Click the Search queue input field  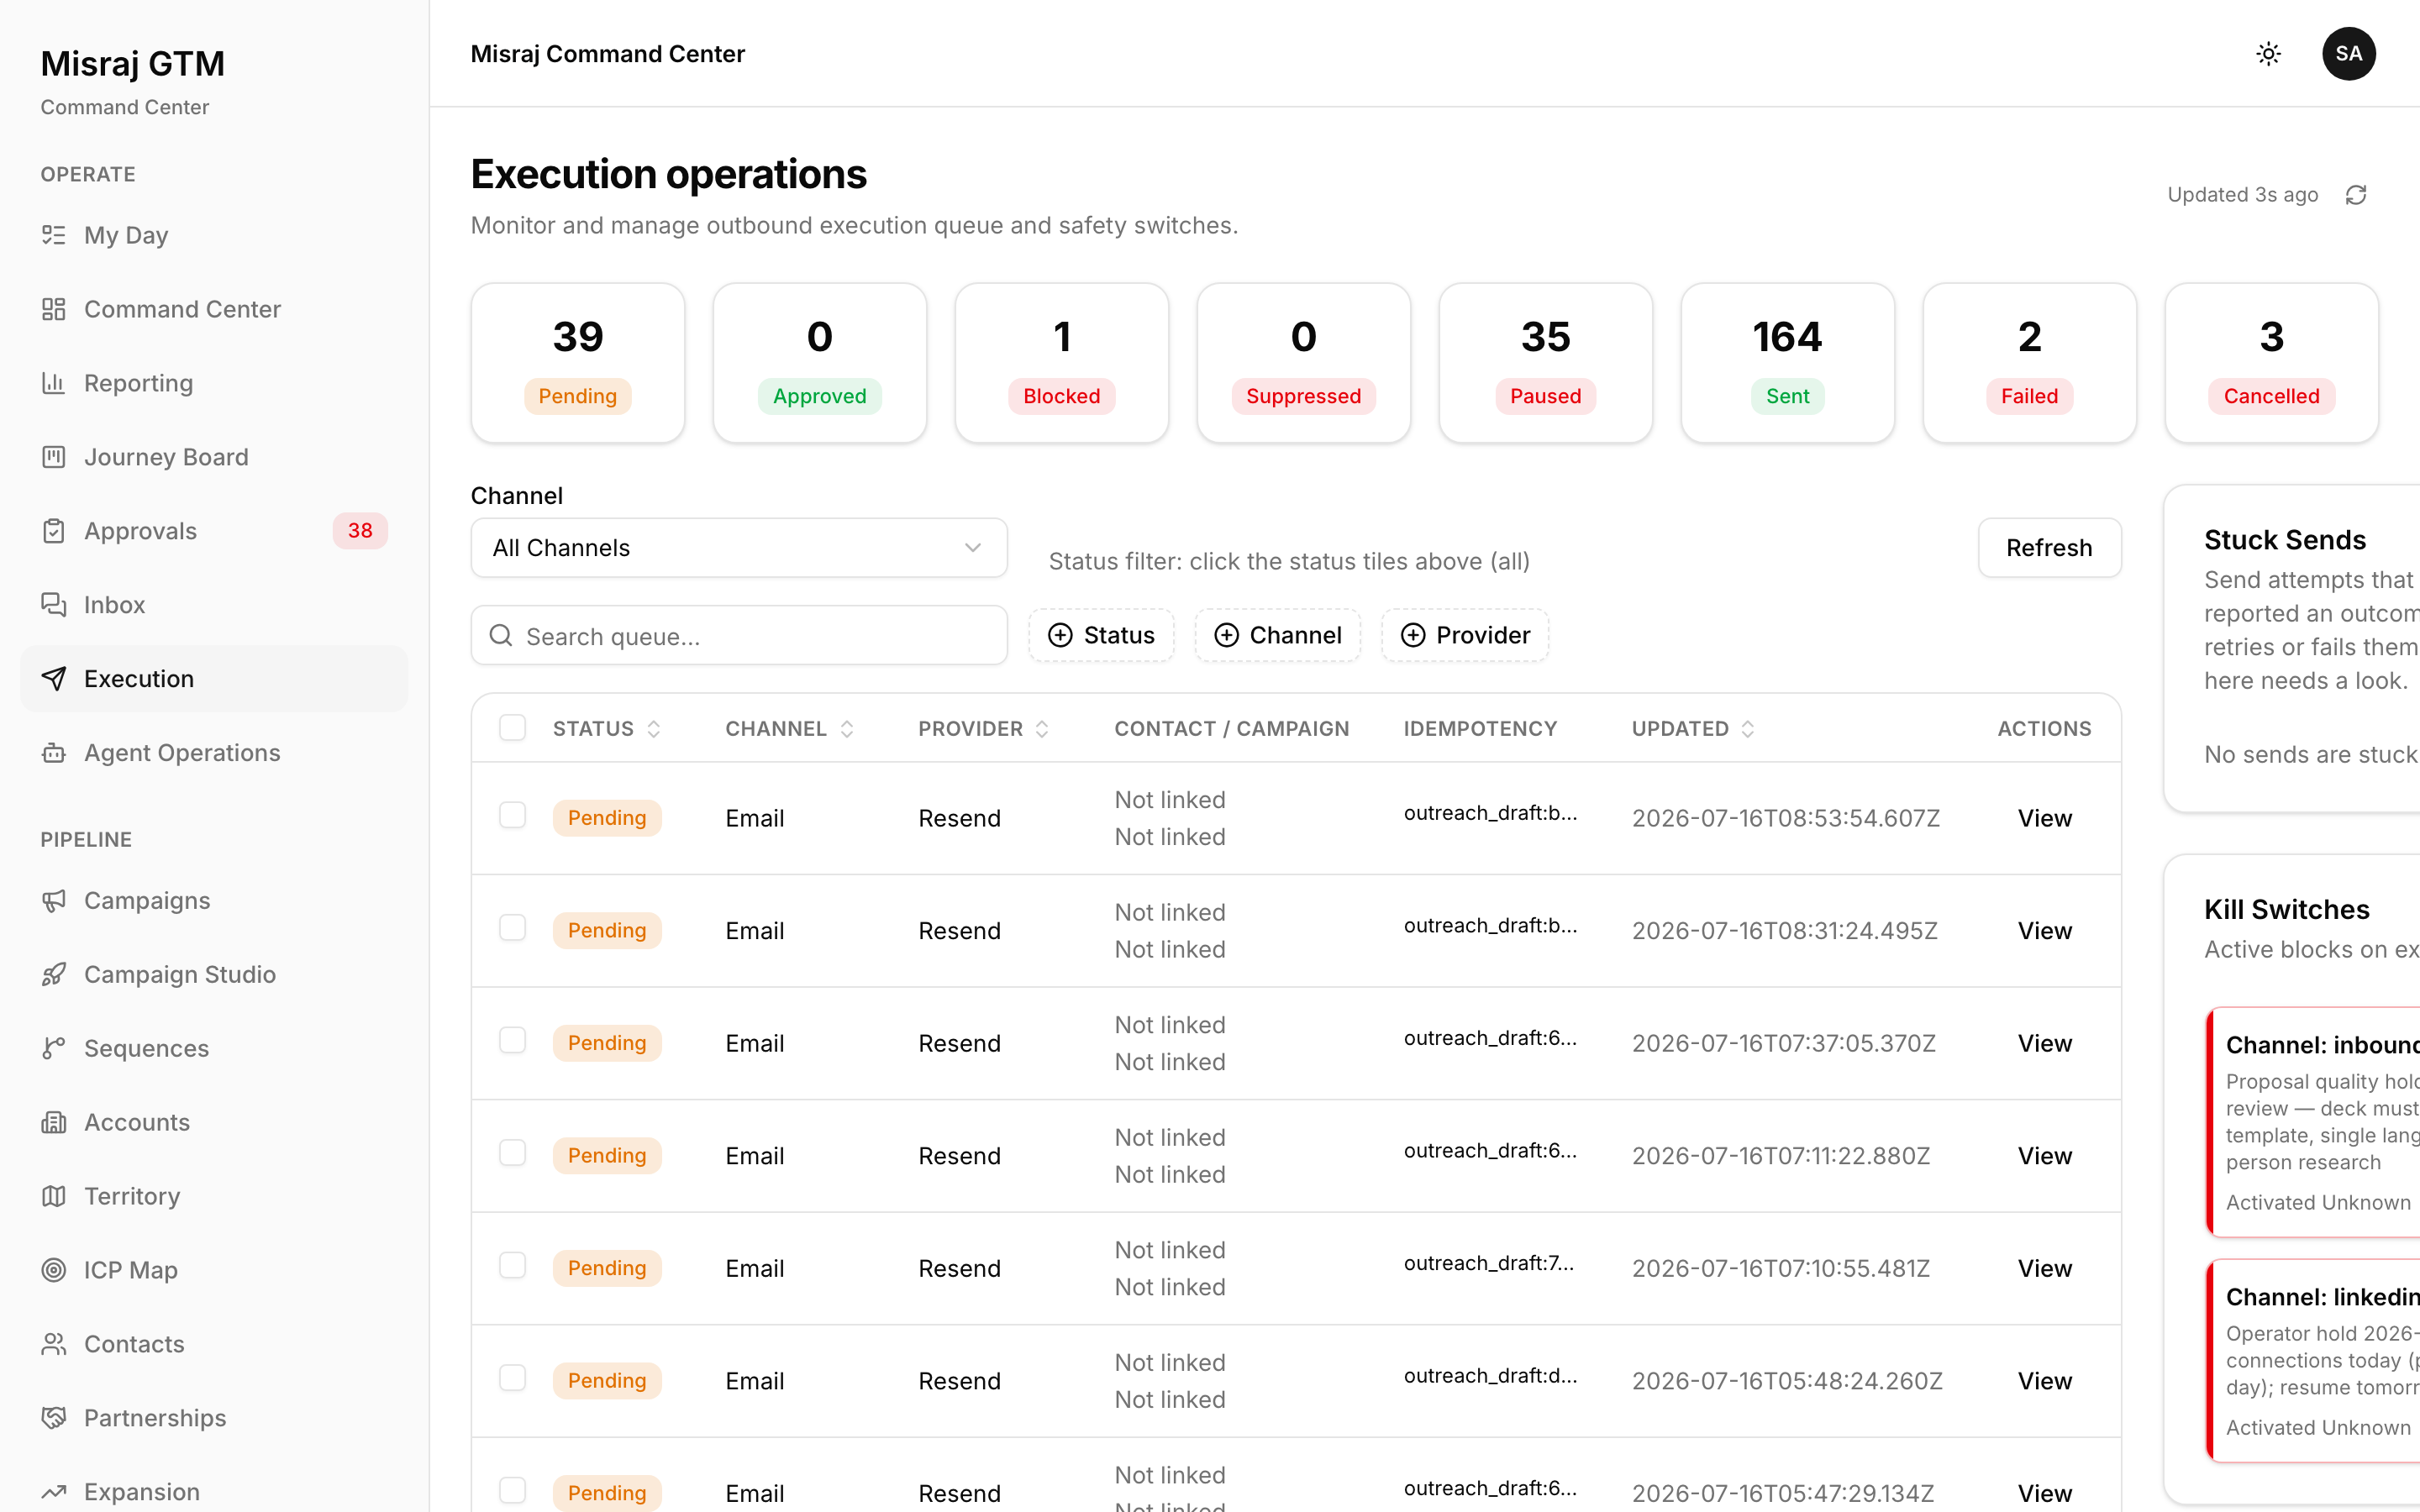tap(739, 636)
